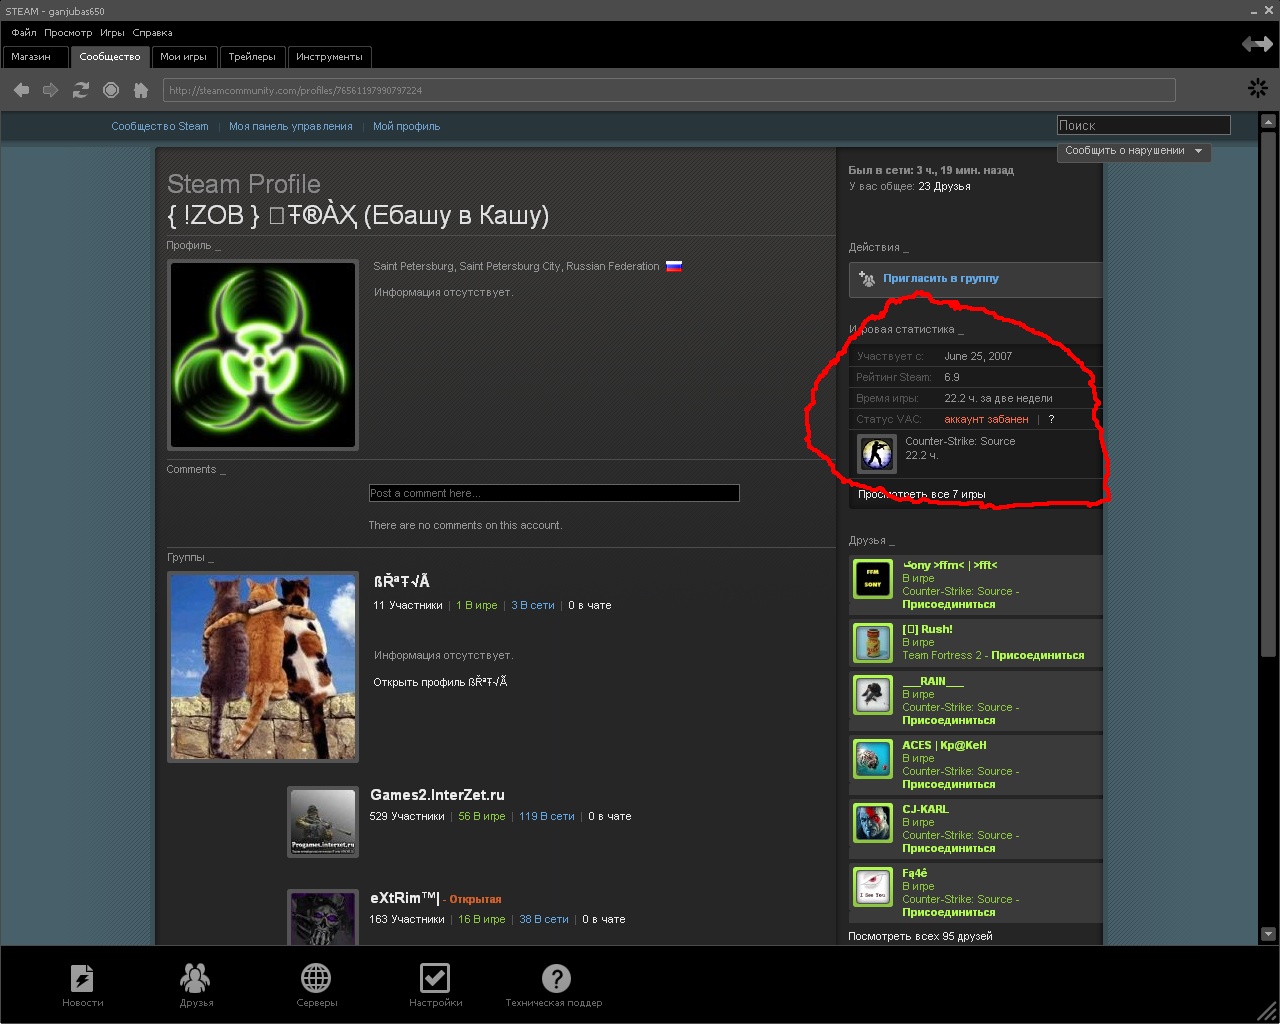Click Просмотреть все 7 игры
The width and height of the screenshot is (1280, 1024).
click(x=922, y=494)
